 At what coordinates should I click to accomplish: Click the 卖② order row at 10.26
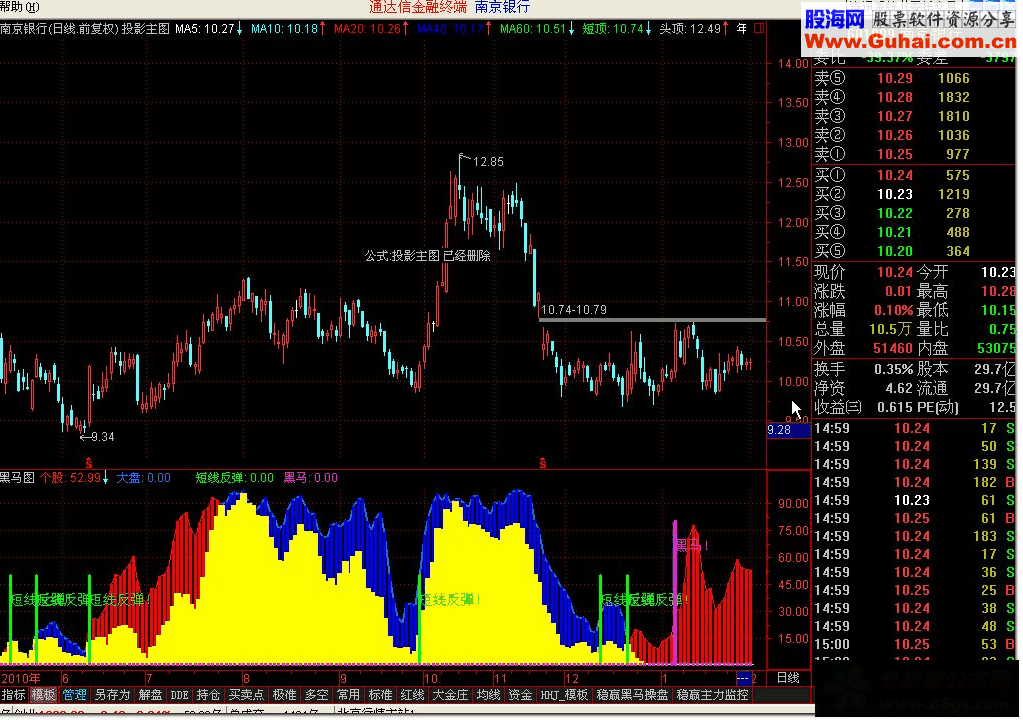(x=915, y=135)
